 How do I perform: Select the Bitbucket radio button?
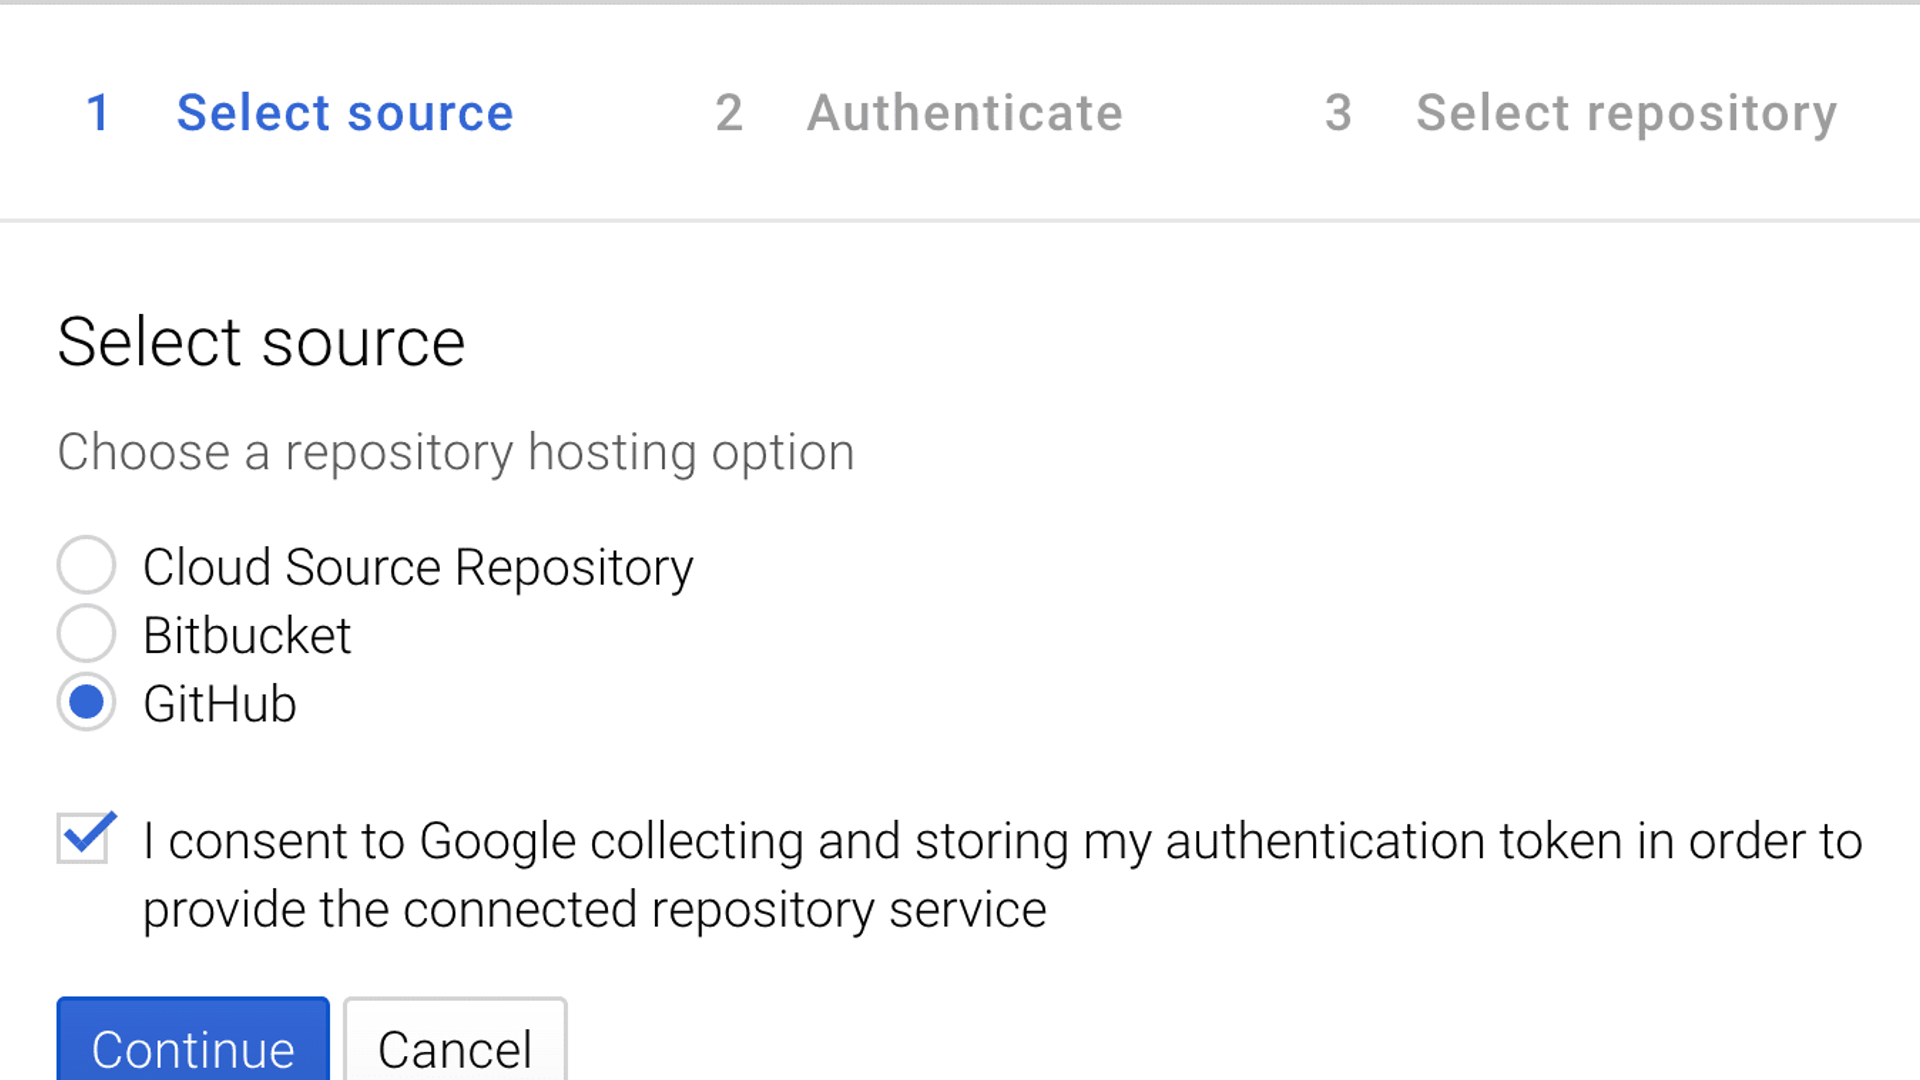[86, 633]
